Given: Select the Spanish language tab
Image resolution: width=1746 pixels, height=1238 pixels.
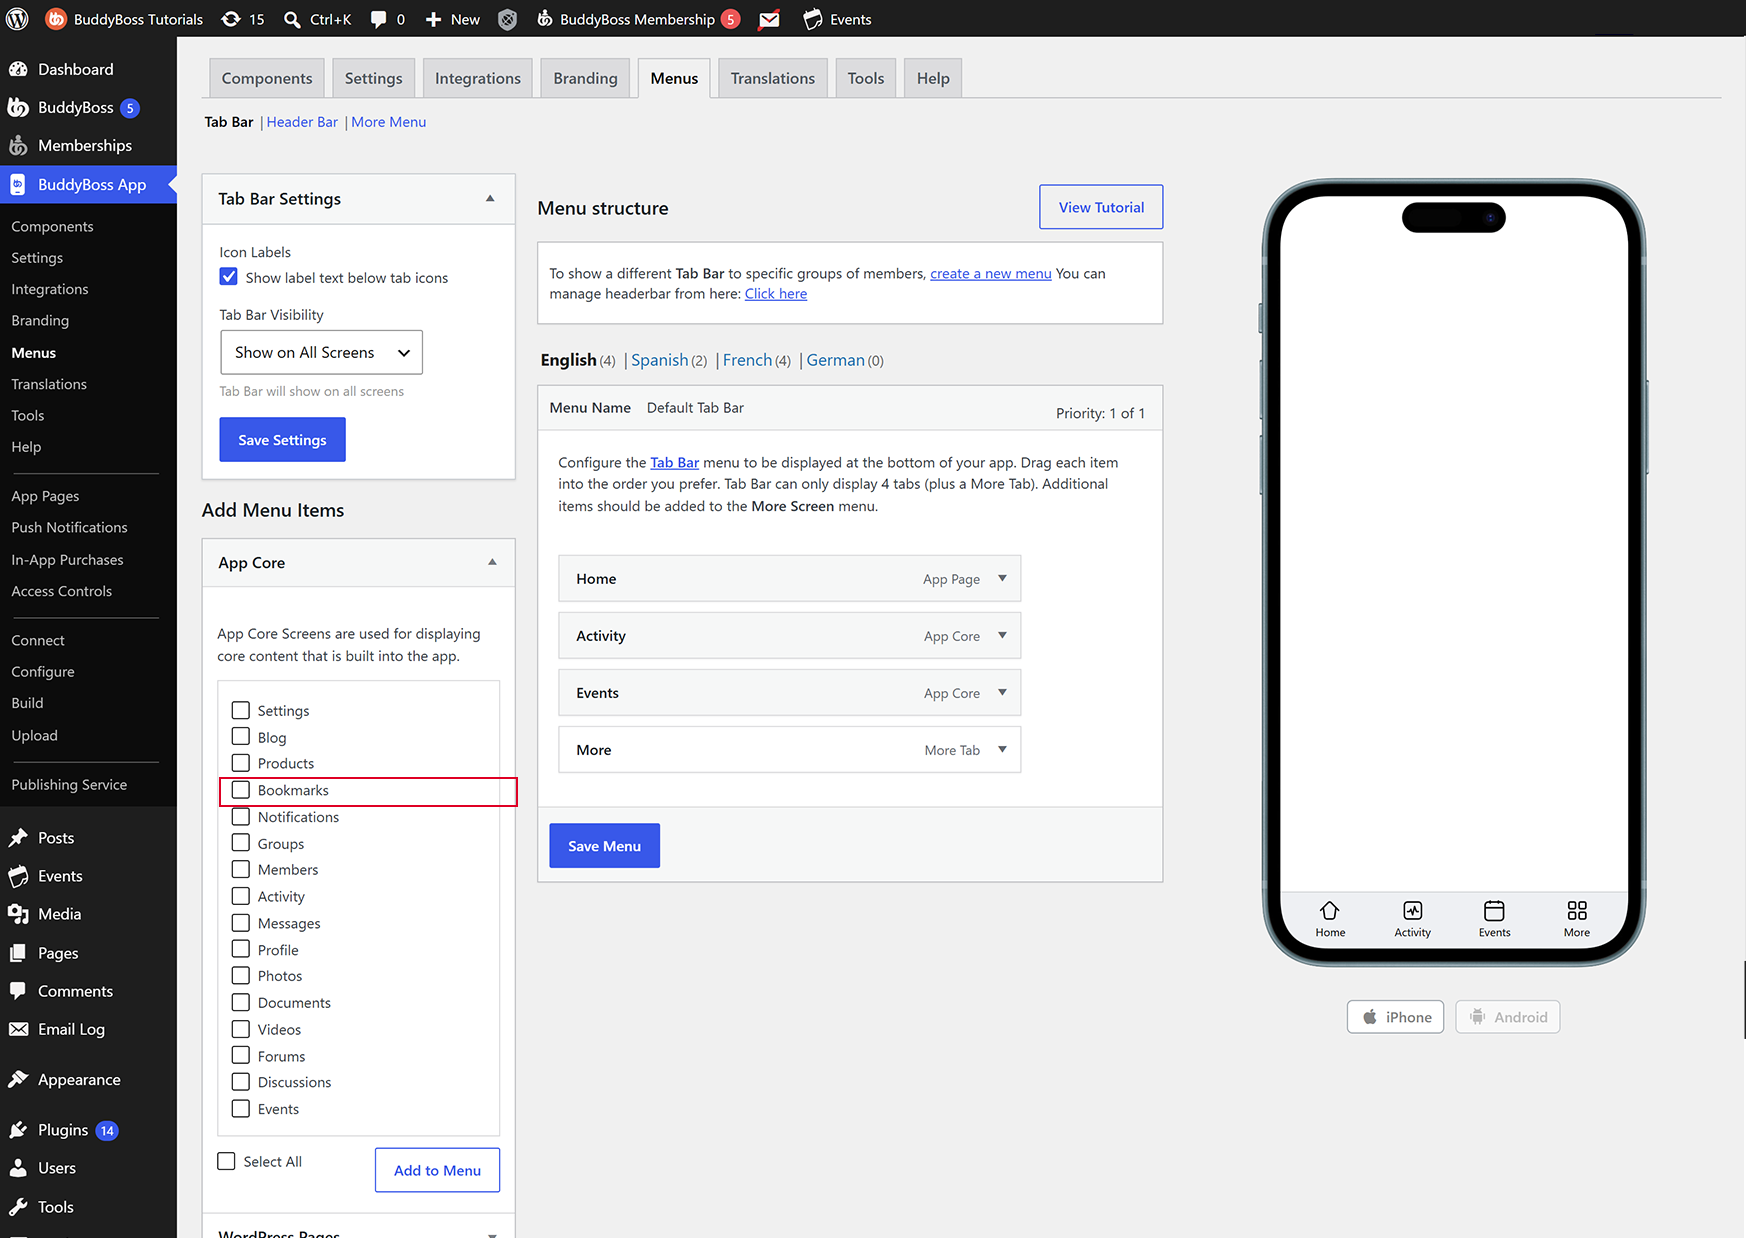Looking at the screenshot, I should pyautogui.click(x=660, y=360).
